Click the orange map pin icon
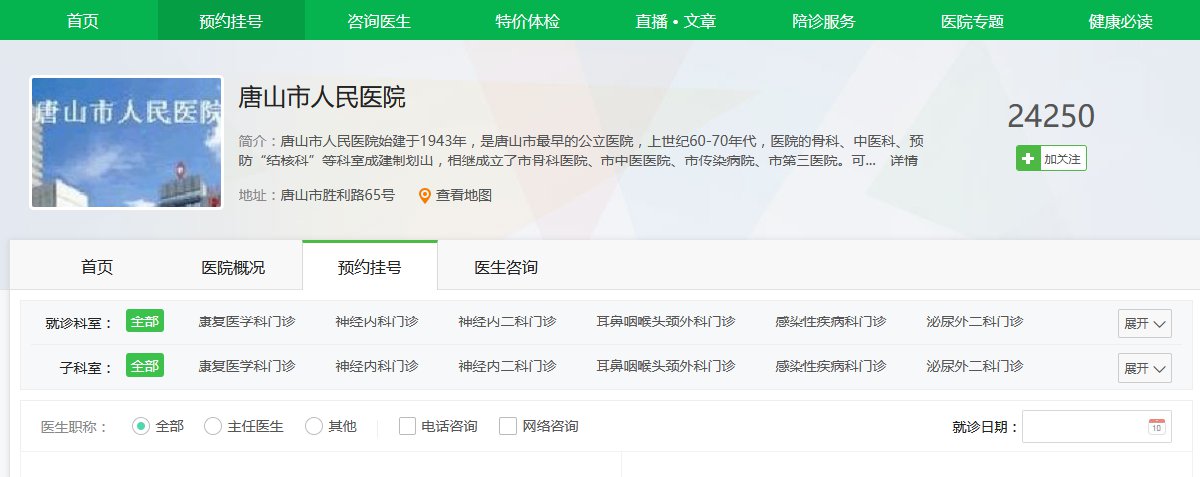The image size is (1200, 477). pyautogui.click(x=425, y=196)
